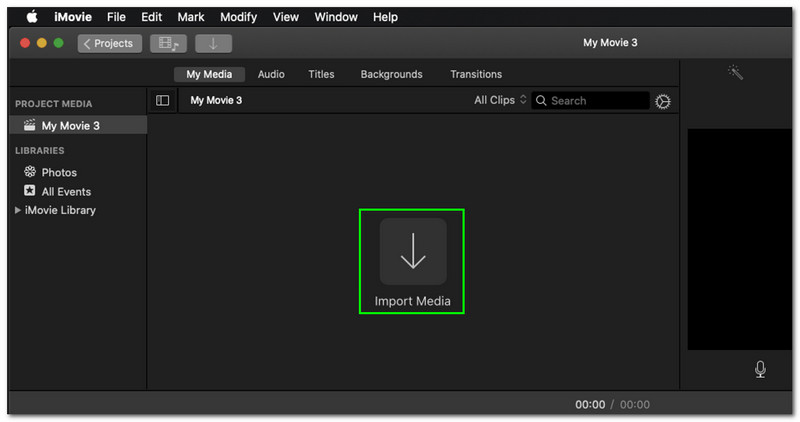
Task: Click the Search field
Action: [x=590, y=101]
